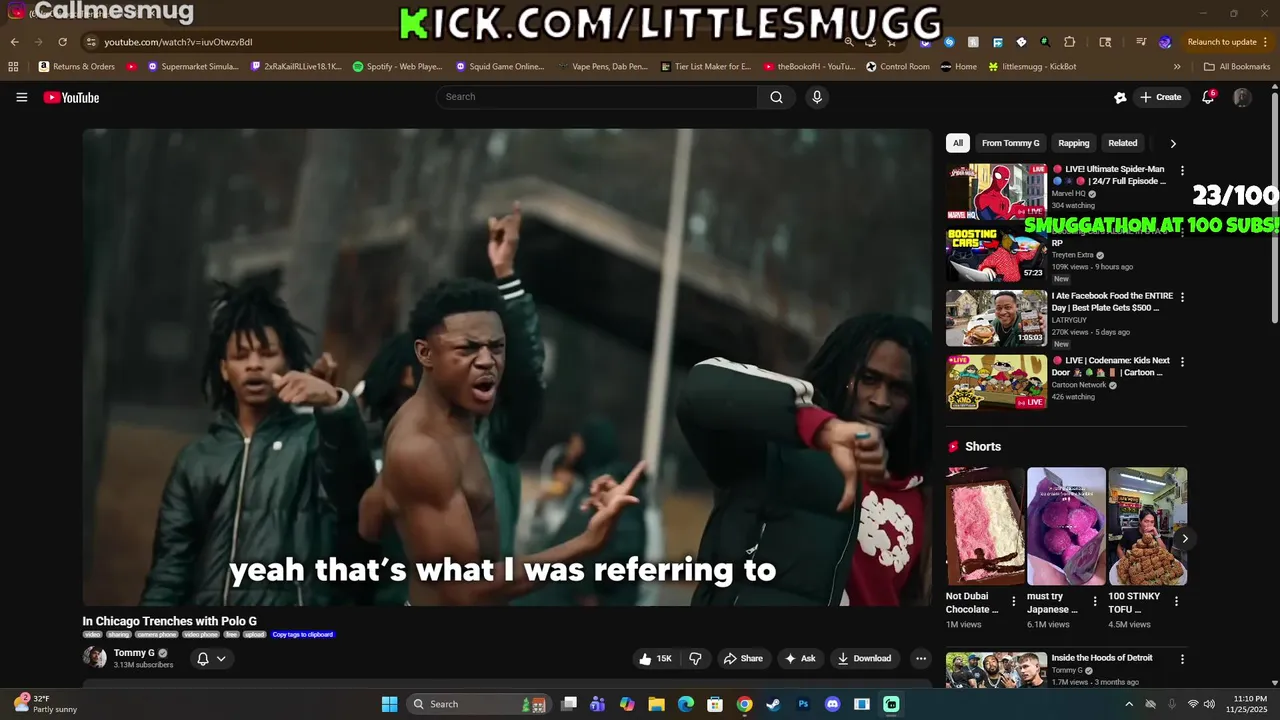
Task: Click the sparkle icon beside Create
Action: (x=1120, y=97)
